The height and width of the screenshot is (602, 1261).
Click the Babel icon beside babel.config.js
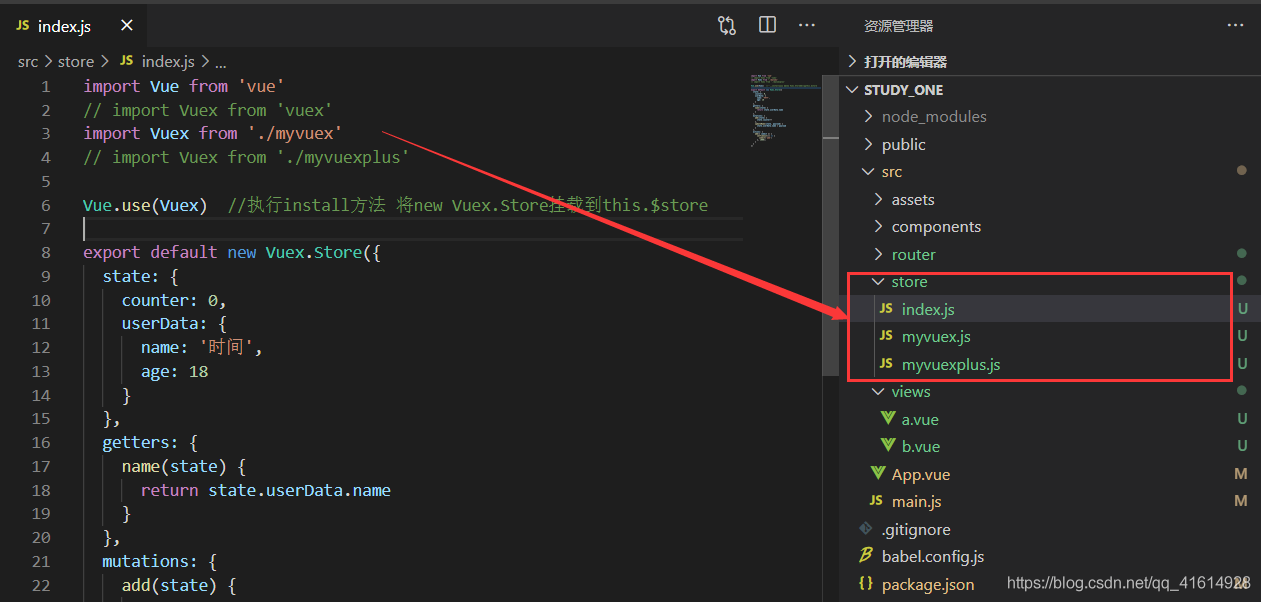(x=866, y=556)
